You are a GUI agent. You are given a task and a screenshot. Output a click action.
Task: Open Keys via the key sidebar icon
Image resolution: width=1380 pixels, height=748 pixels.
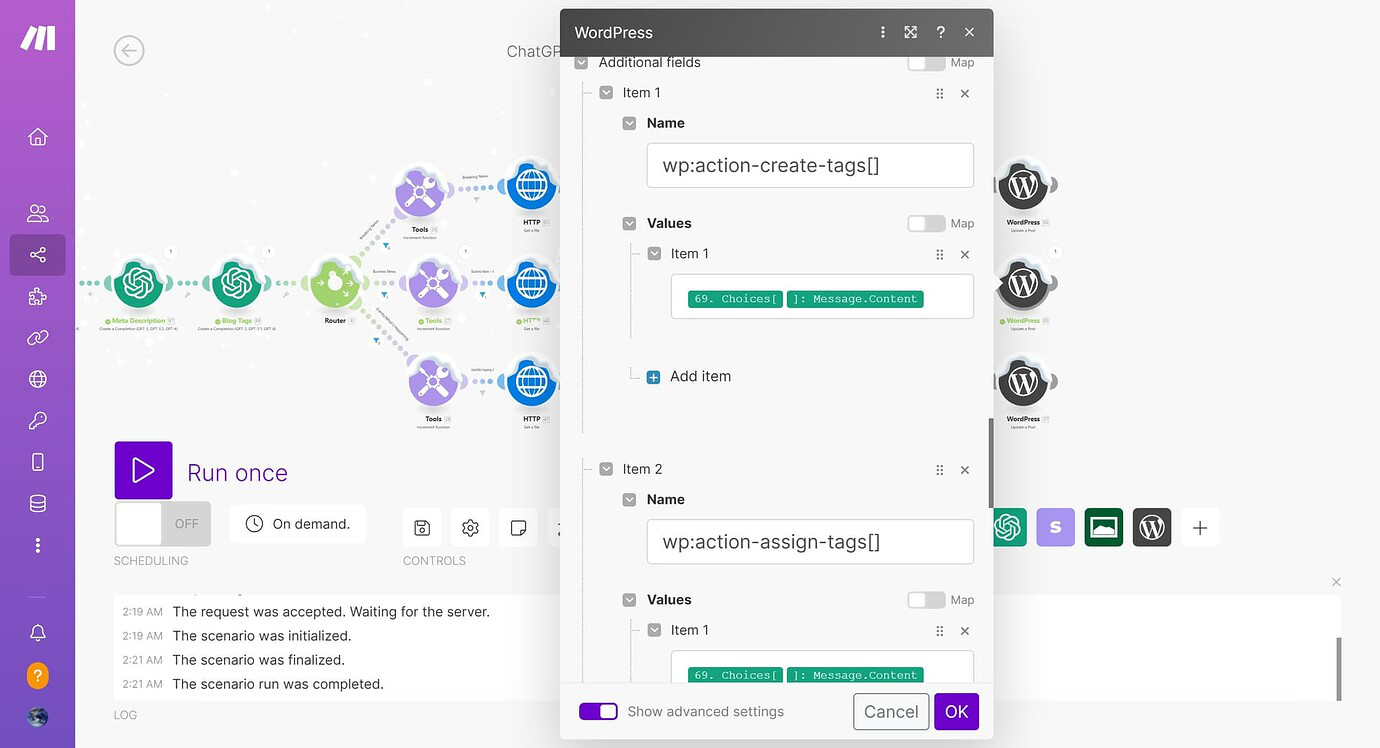(38, 421)
